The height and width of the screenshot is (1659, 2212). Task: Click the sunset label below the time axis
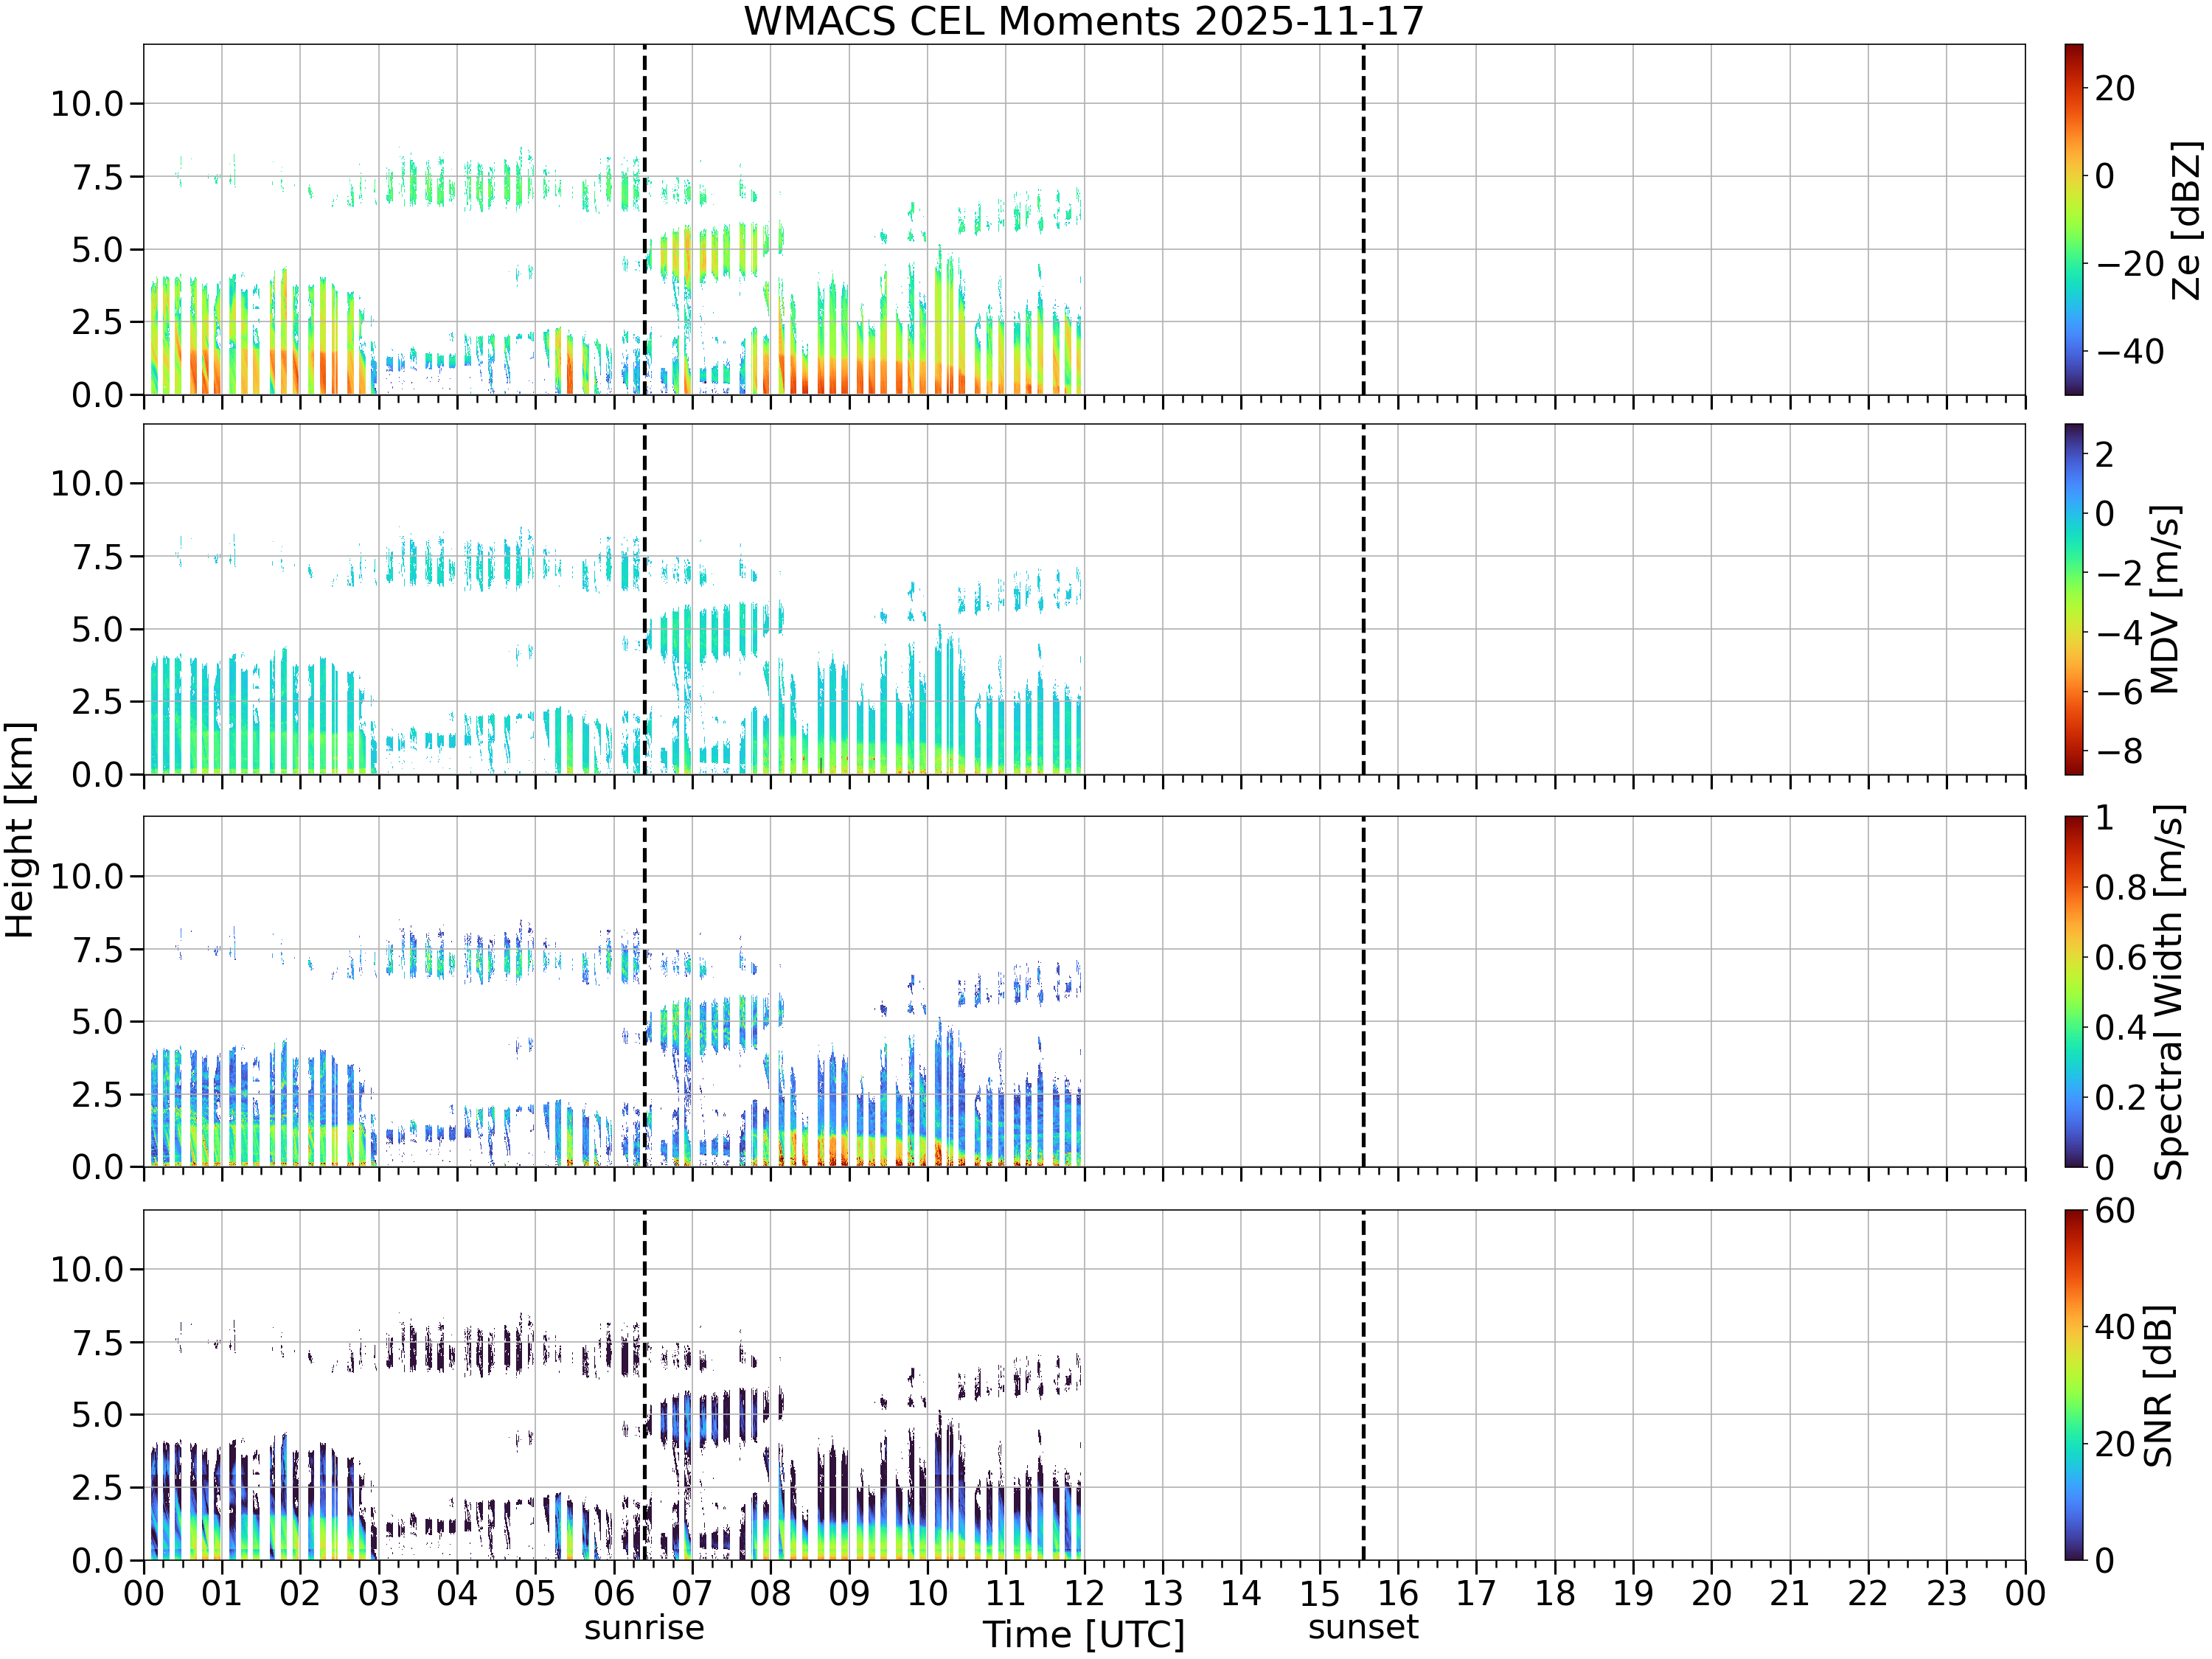1363,1627
